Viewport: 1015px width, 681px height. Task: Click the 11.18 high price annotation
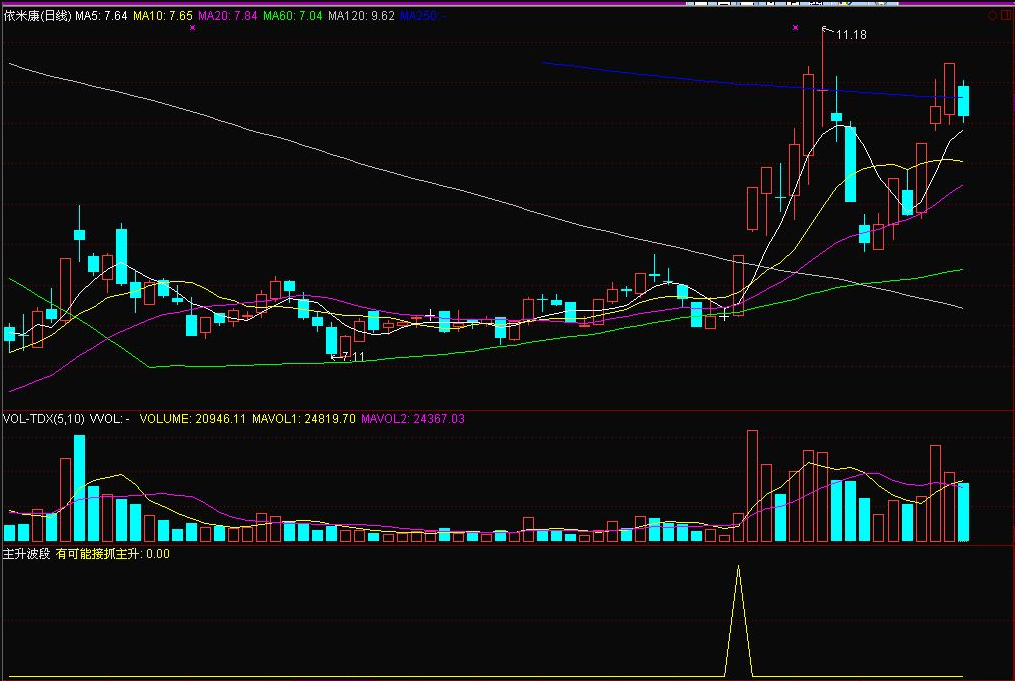click(851, 35)
